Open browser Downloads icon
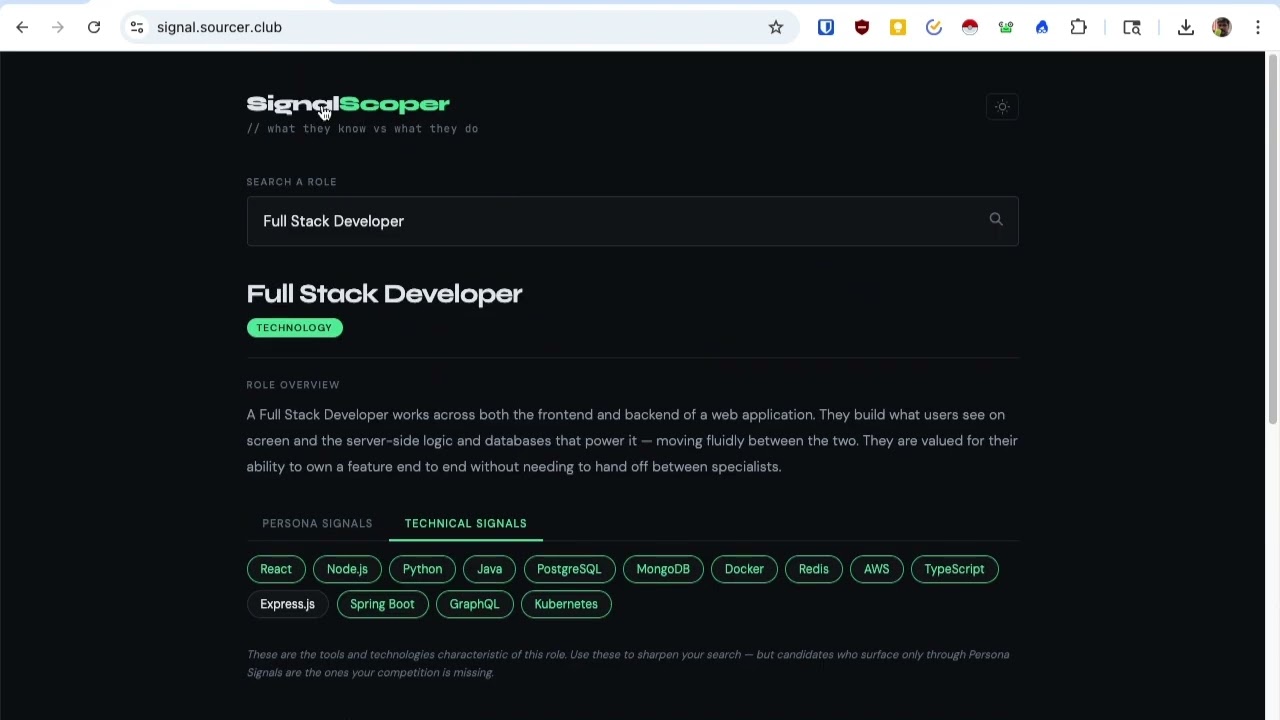 [x=1186, y=27]
